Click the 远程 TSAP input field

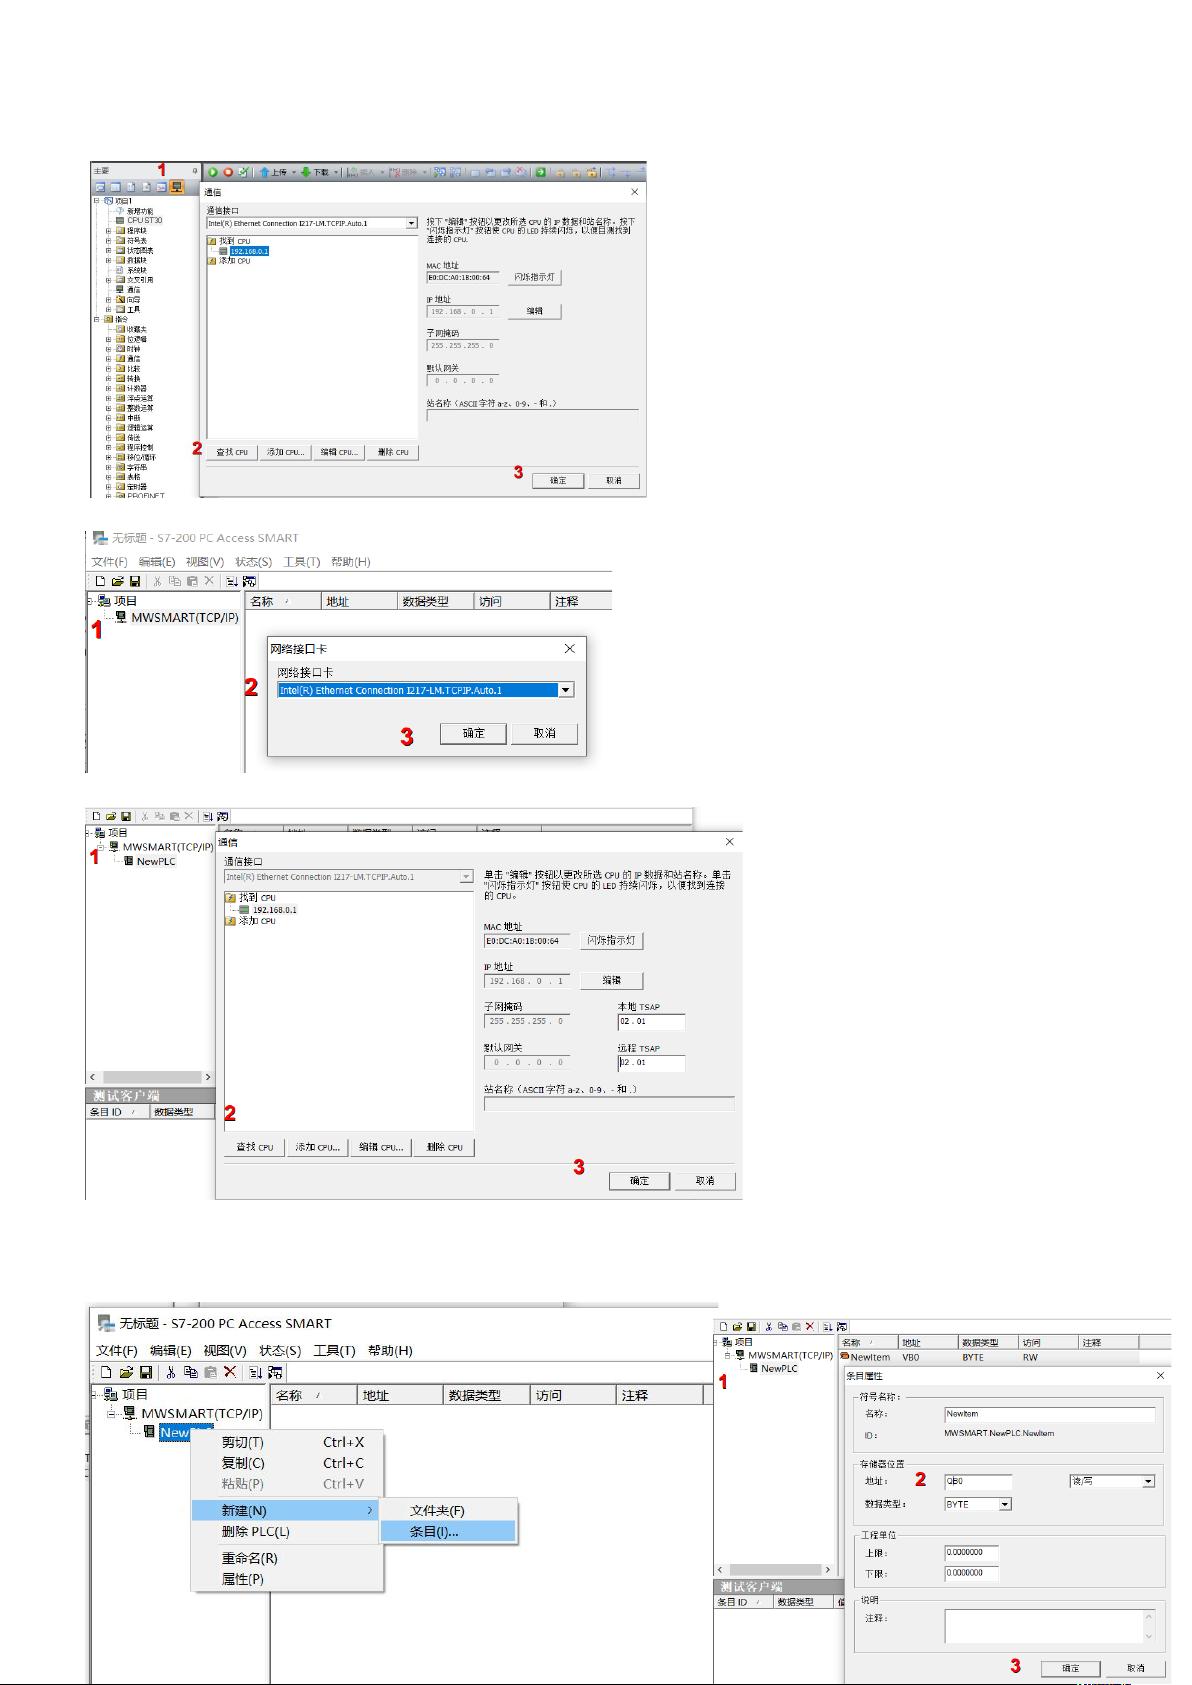651,1063
